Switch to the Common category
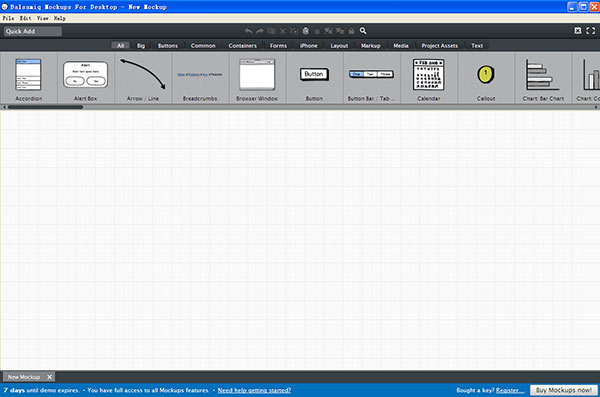This screenshot has width=600, height=397. [x=203, y=46]
